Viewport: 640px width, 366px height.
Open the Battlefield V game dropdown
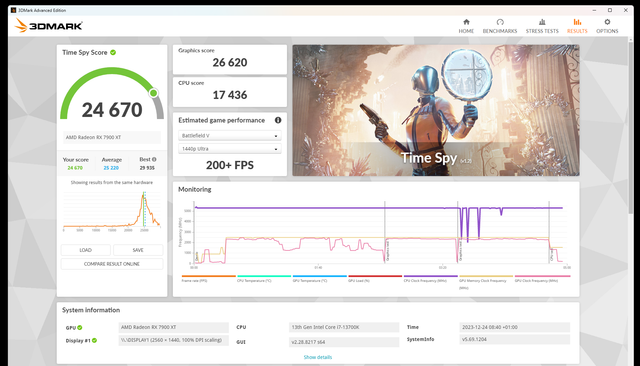click(x=229, y=135)
